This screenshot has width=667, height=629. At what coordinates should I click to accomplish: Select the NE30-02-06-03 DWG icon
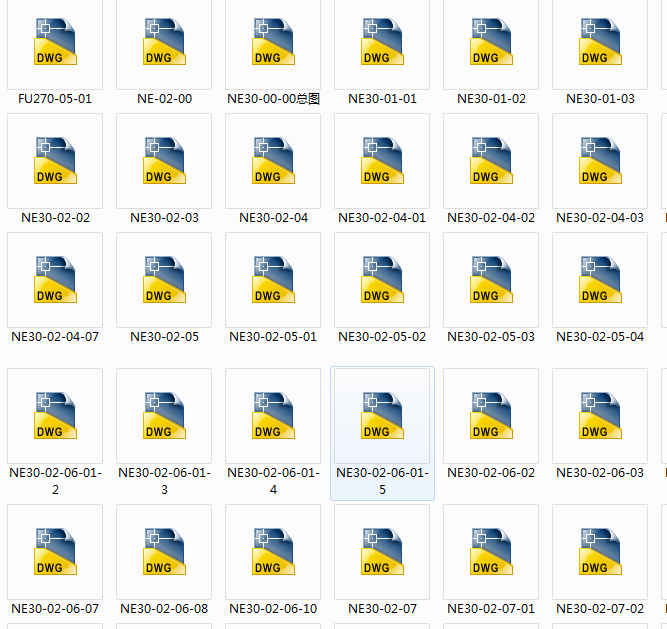tap(600, 416)
